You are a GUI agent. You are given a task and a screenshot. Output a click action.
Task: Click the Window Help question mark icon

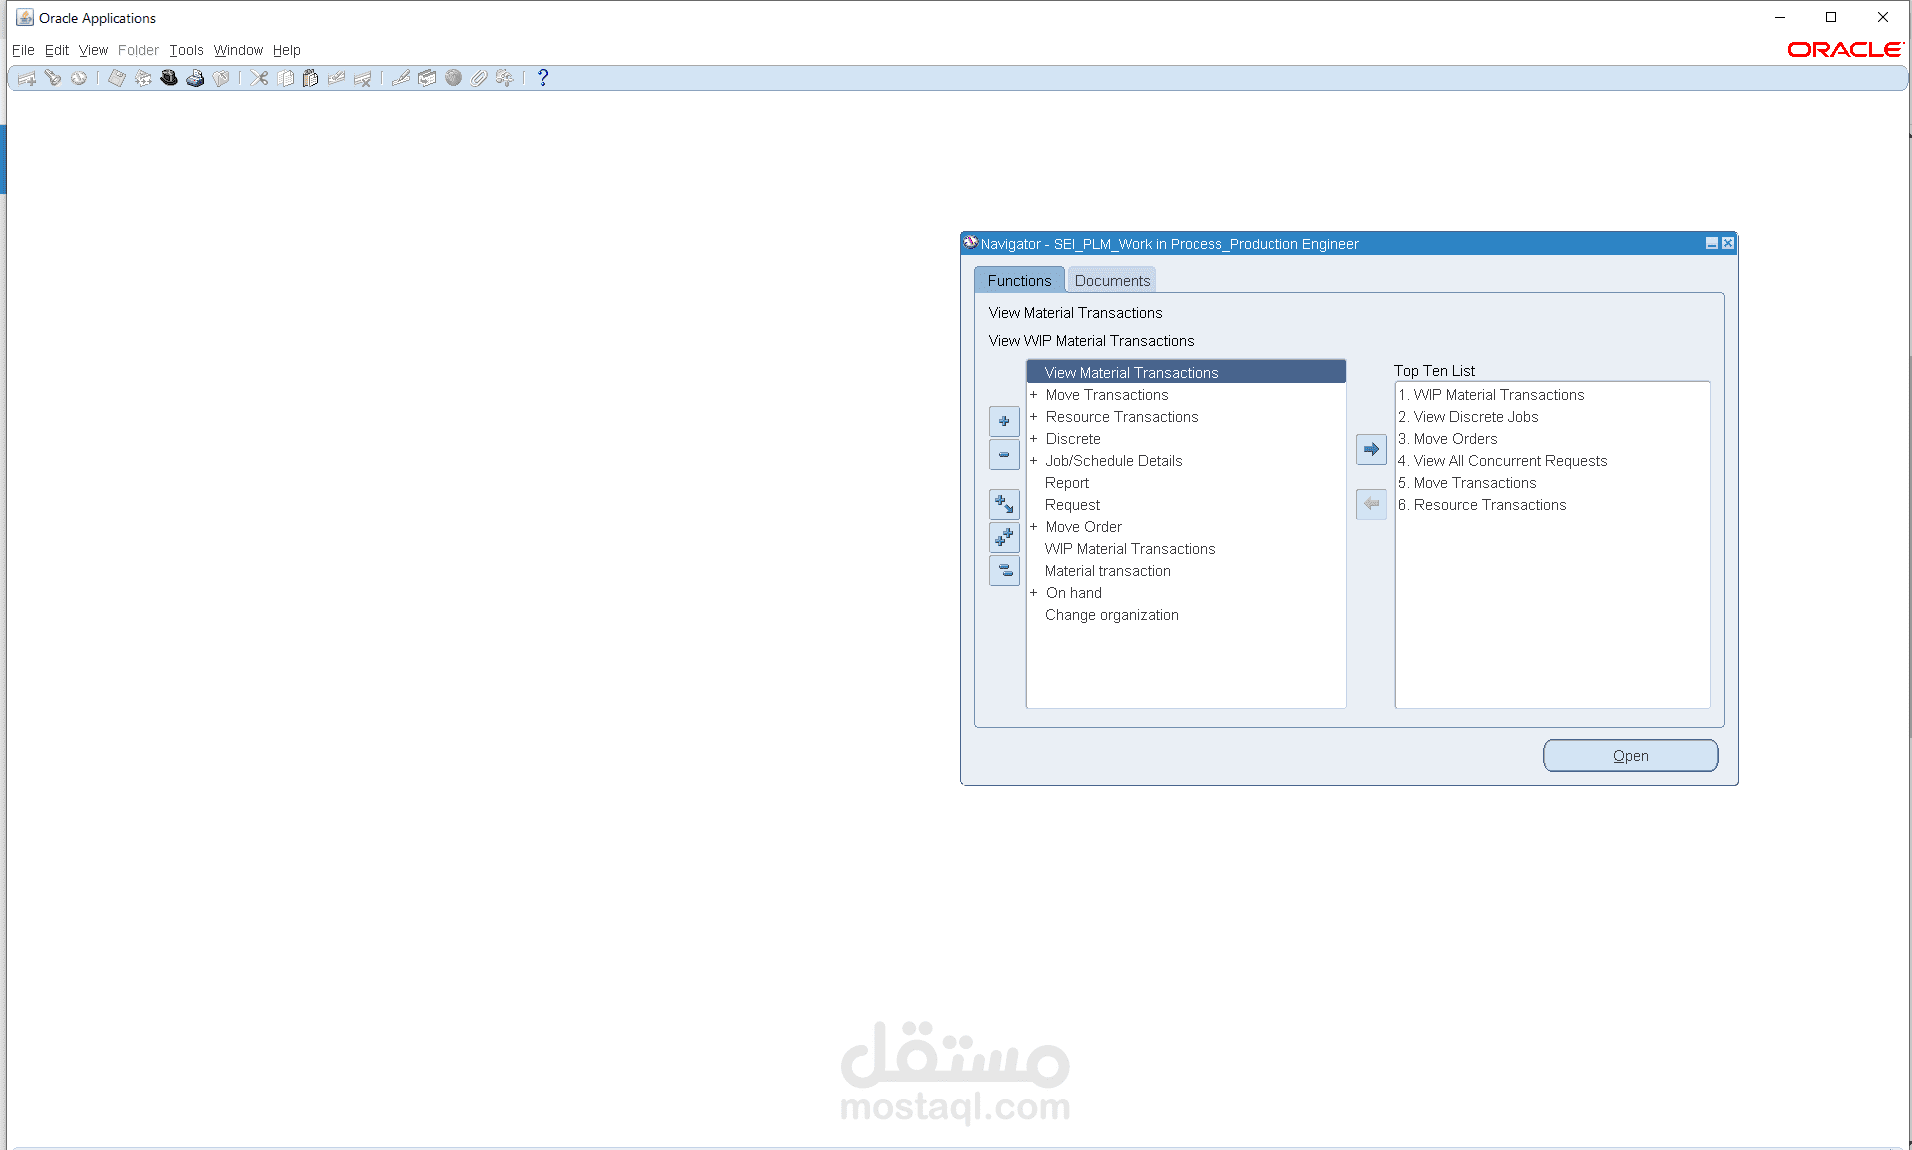[543, 78]
